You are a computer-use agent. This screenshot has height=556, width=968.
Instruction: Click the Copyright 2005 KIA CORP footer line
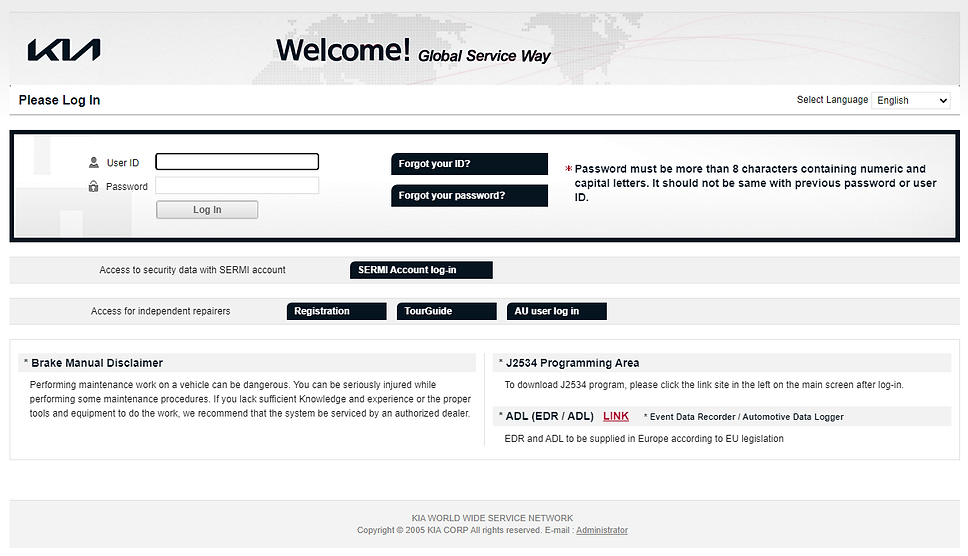[x=492, y=530]
